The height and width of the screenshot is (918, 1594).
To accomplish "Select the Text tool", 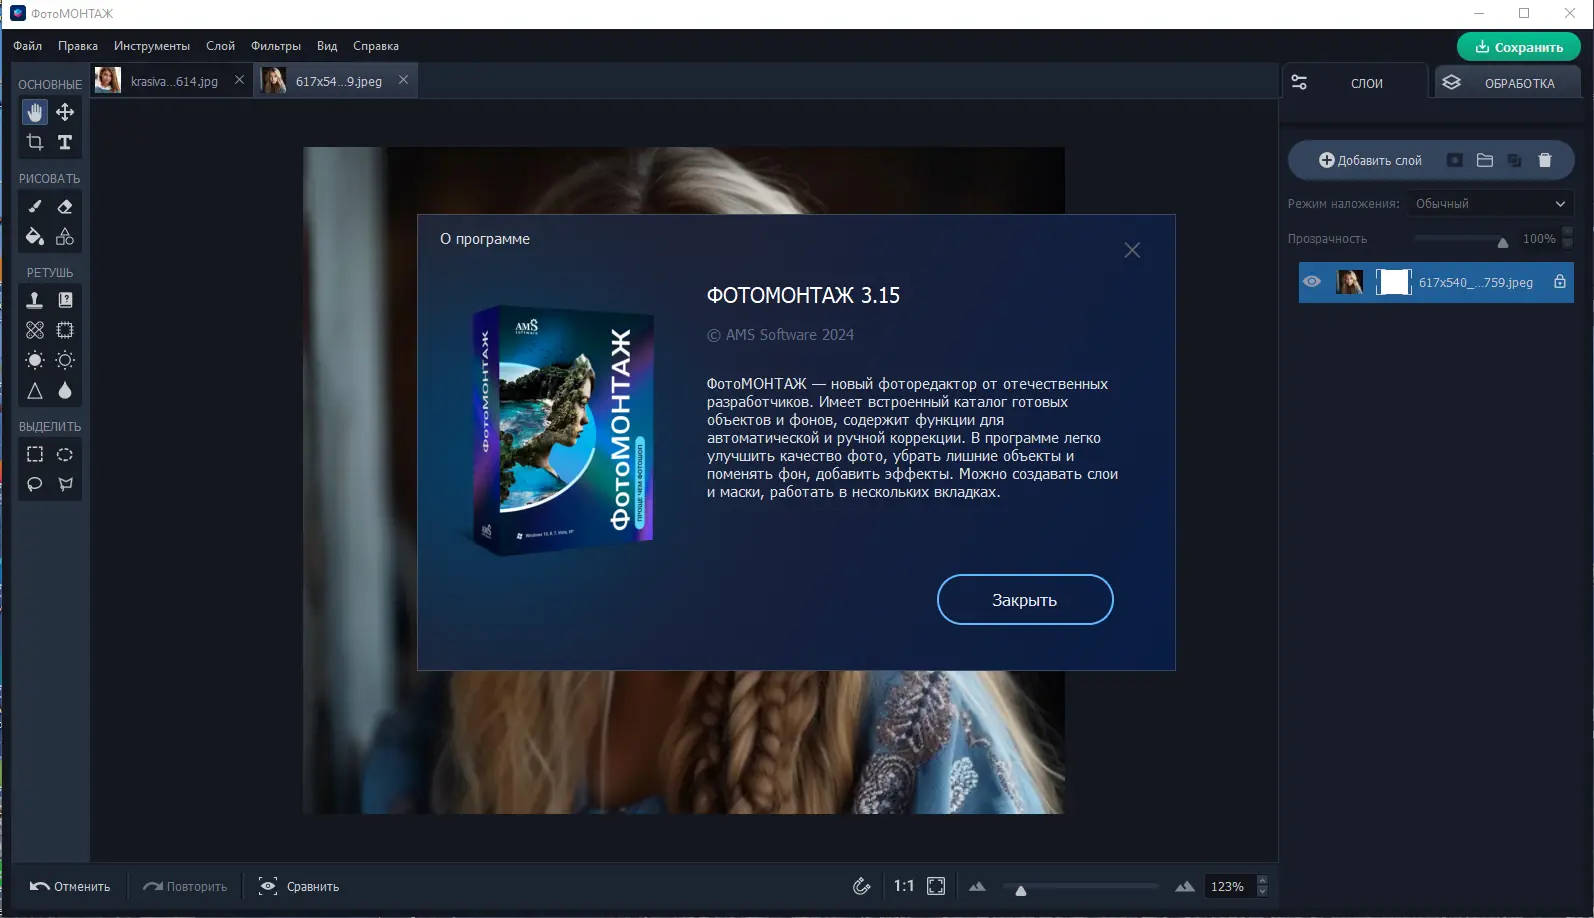I will (x=65, y=142).
